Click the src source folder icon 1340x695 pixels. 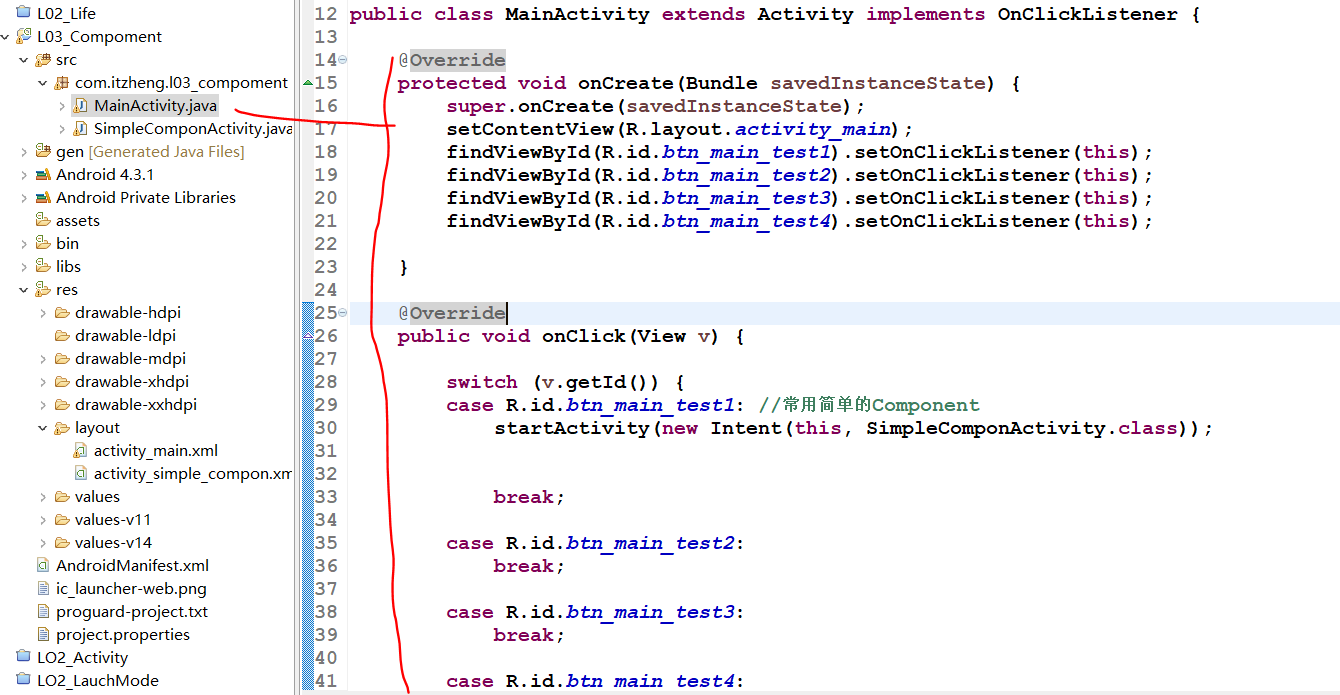pyautogui.click(x=43, y=59)
